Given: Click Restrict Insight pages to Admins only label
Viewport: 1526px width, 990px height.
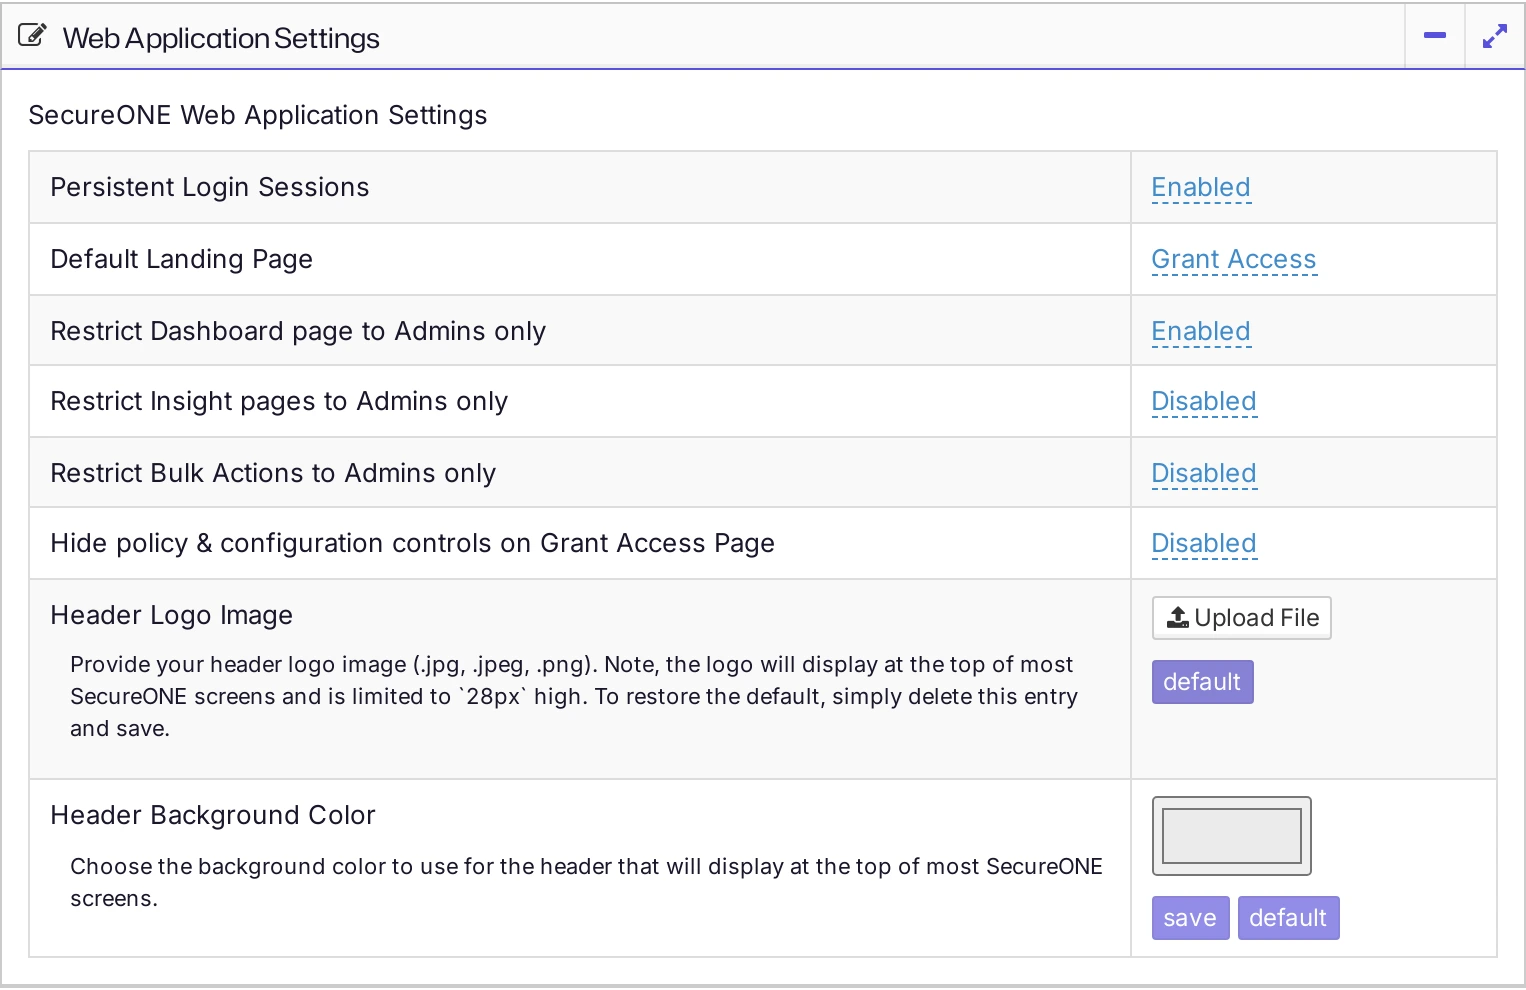Looking at the screenshot, I should point(279,402).
